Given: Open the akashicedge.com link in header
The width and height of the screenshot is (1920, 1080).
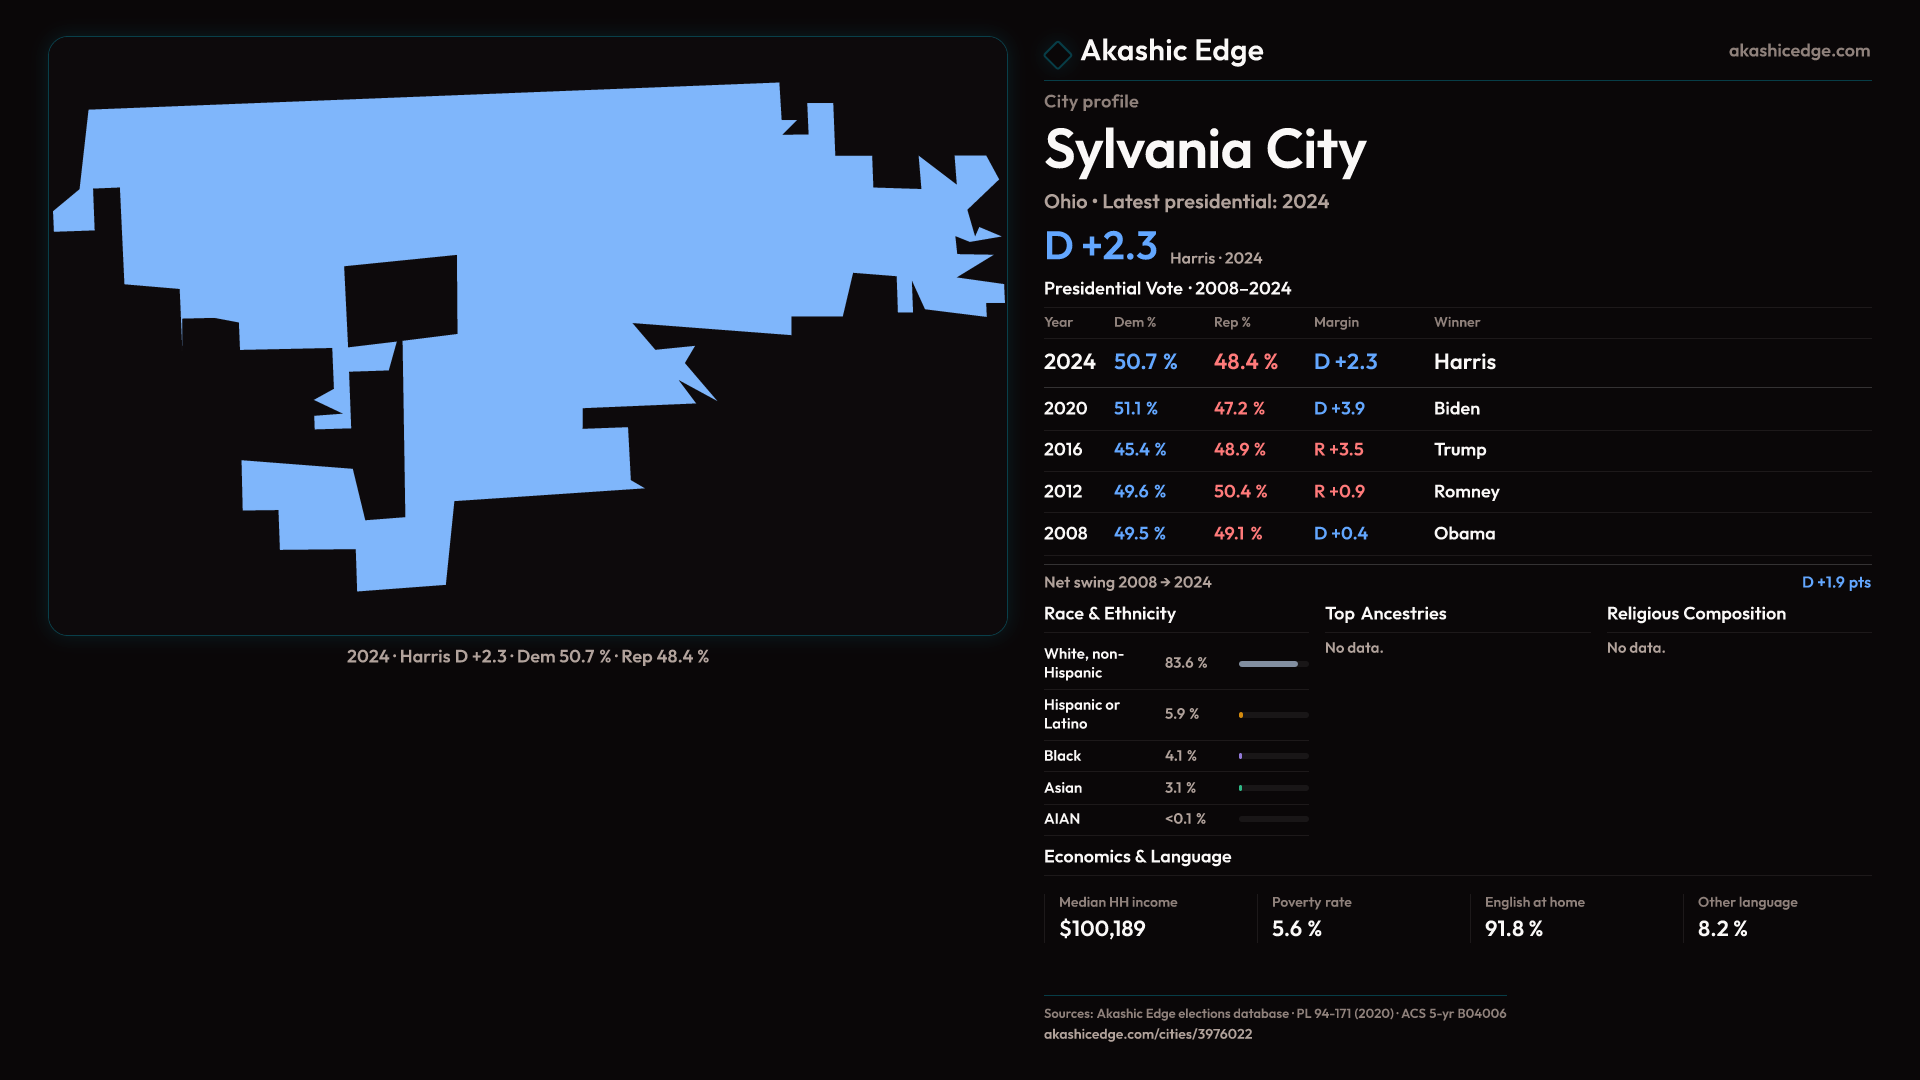Looking at the screenshot, I should pos(1798,51).
